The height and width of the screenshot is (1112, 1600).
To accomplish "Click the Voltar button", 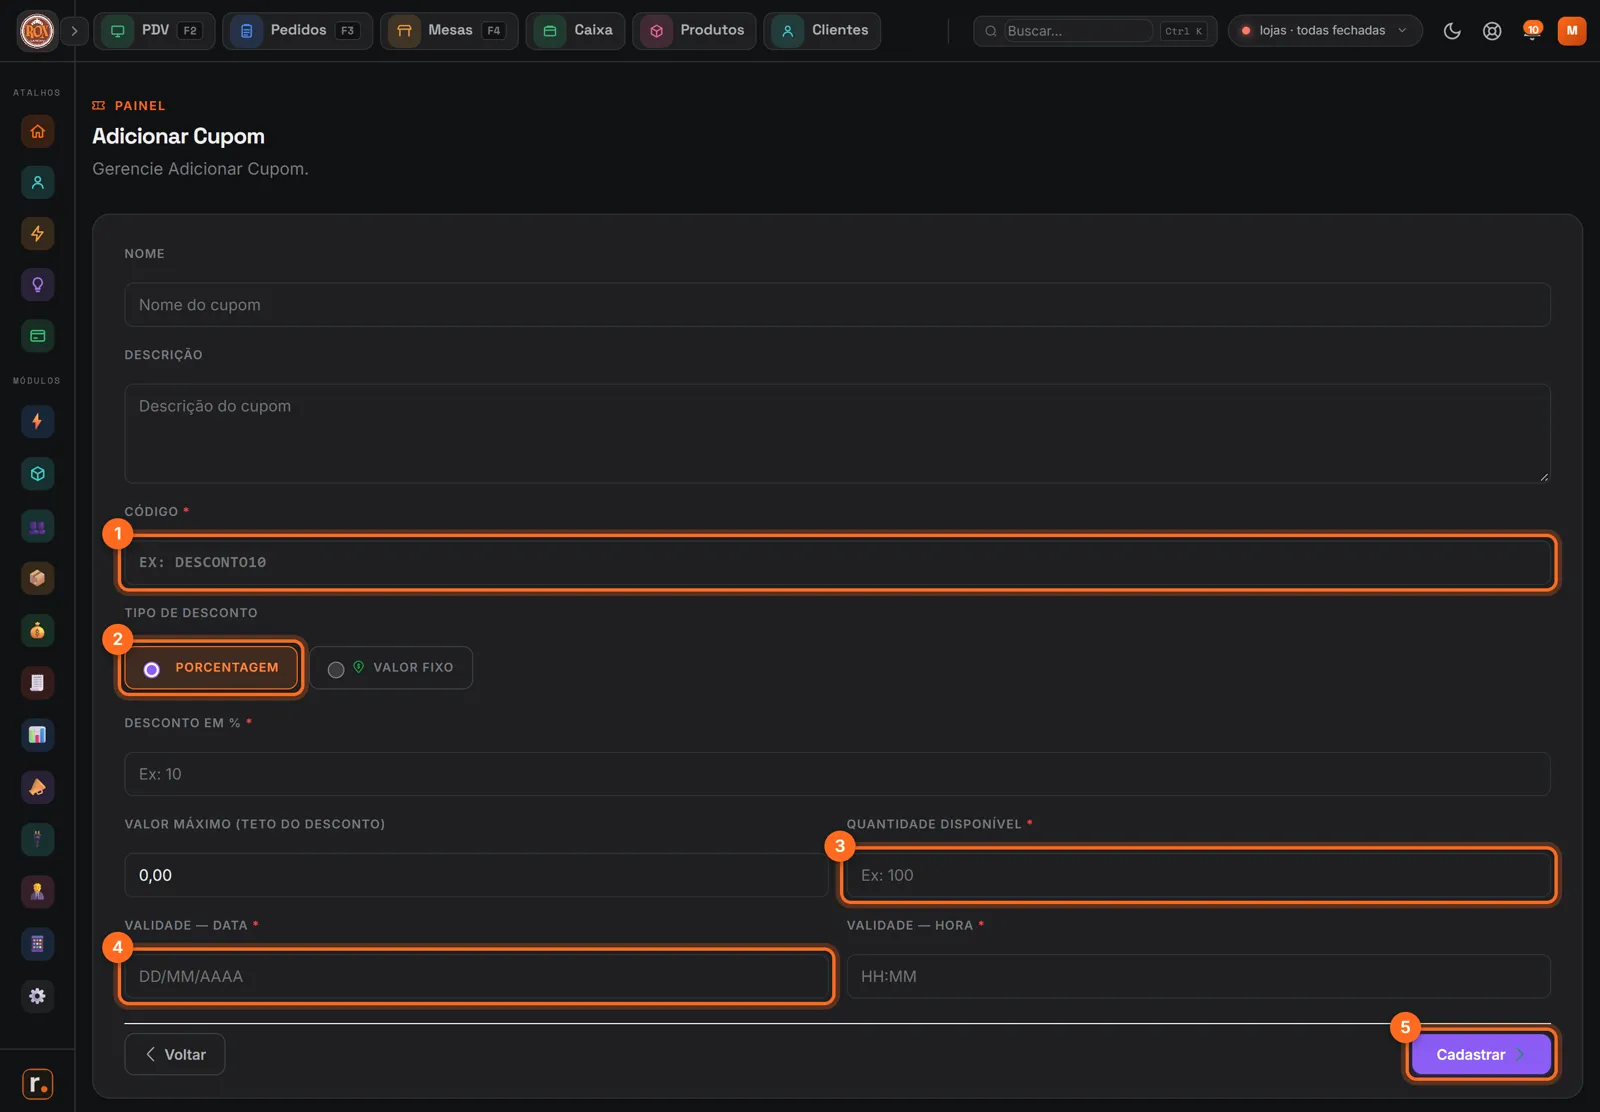I will click(x=175, y=1055).
